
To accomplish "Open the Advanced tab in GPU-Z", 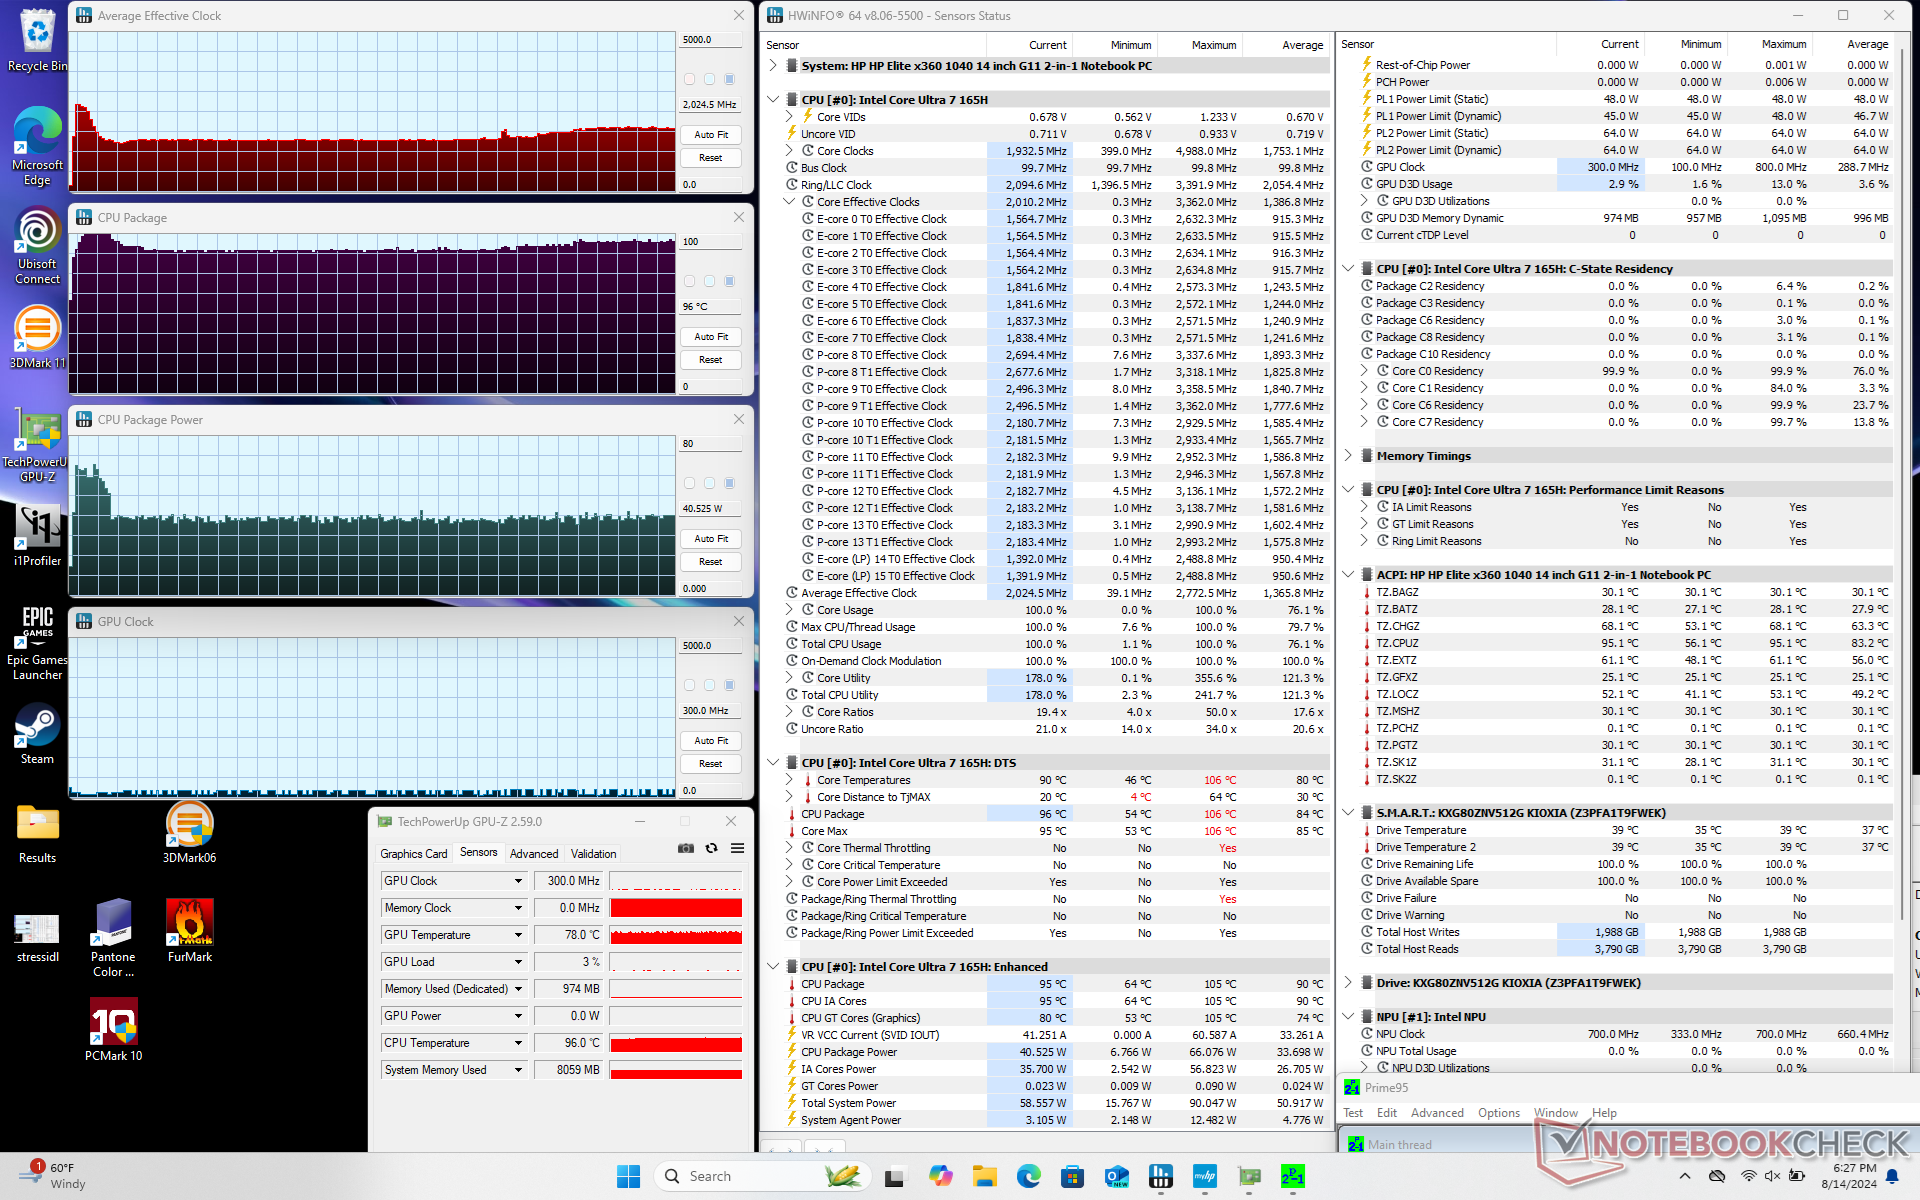I will coord(534,854).
